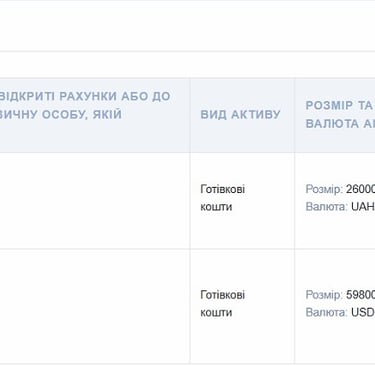This screenshot has height=366, width=375.
Task: Click the ВАЛЮТА header line in third column
Action: (x=340, y=124)
